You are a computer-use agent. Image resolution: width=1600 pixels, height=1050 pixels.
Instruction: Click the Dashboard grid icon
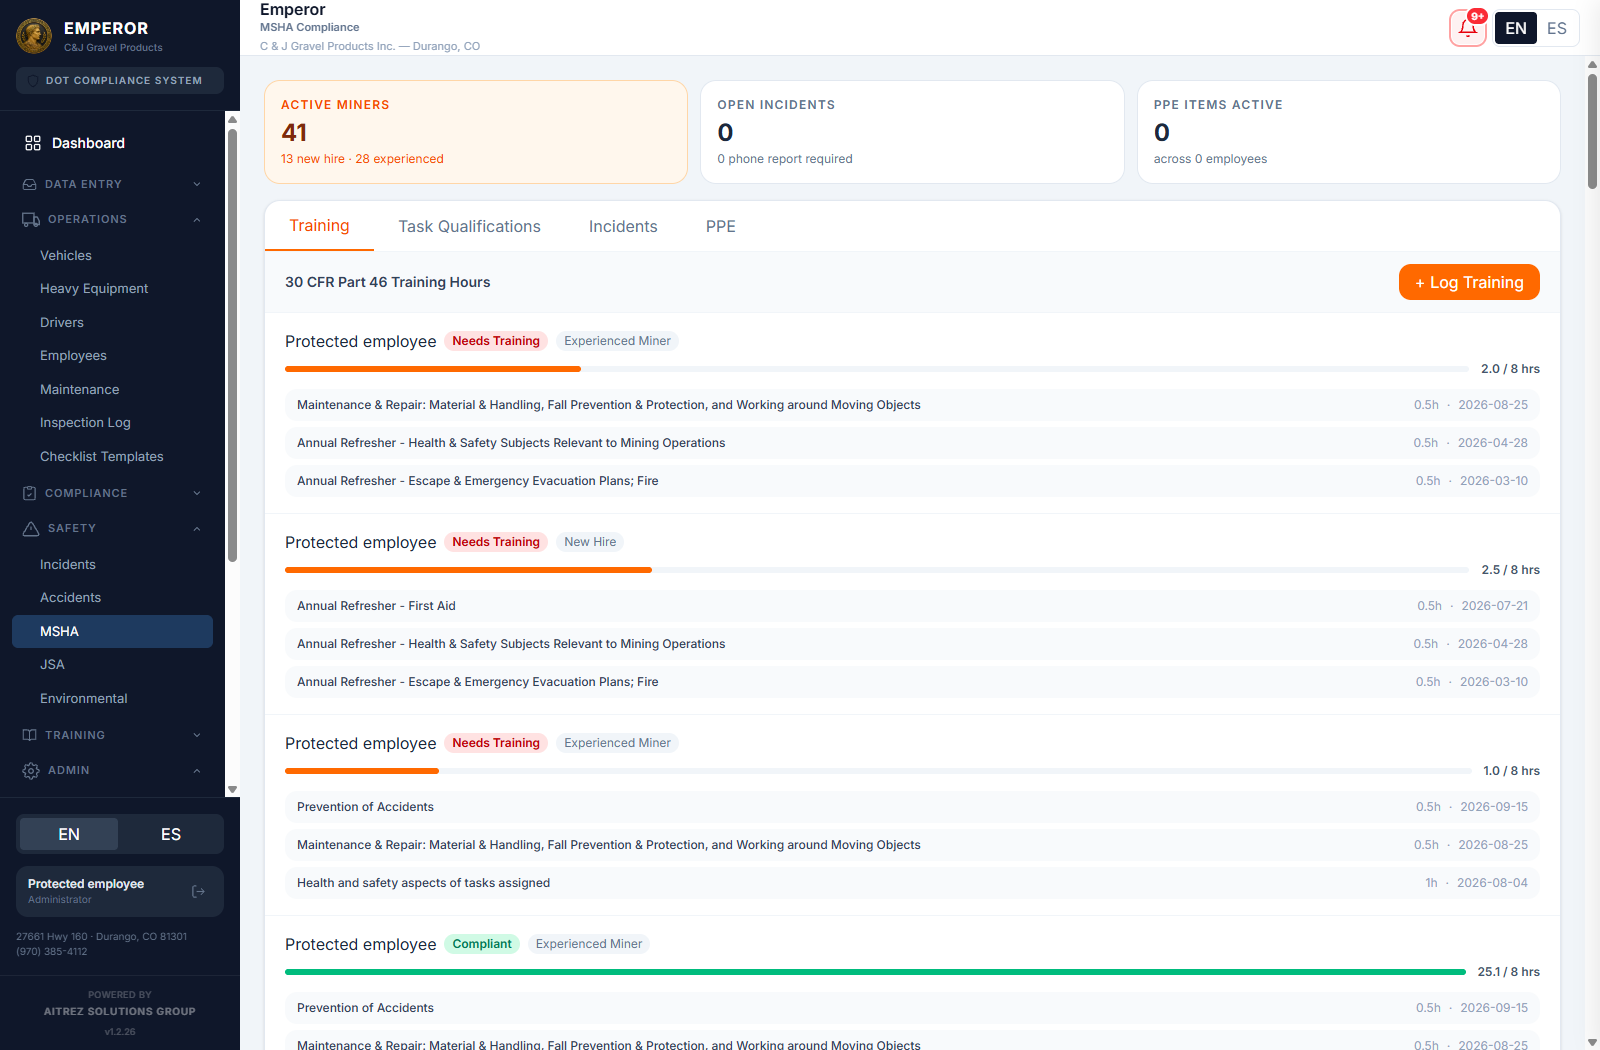click(x=33, y=143)
